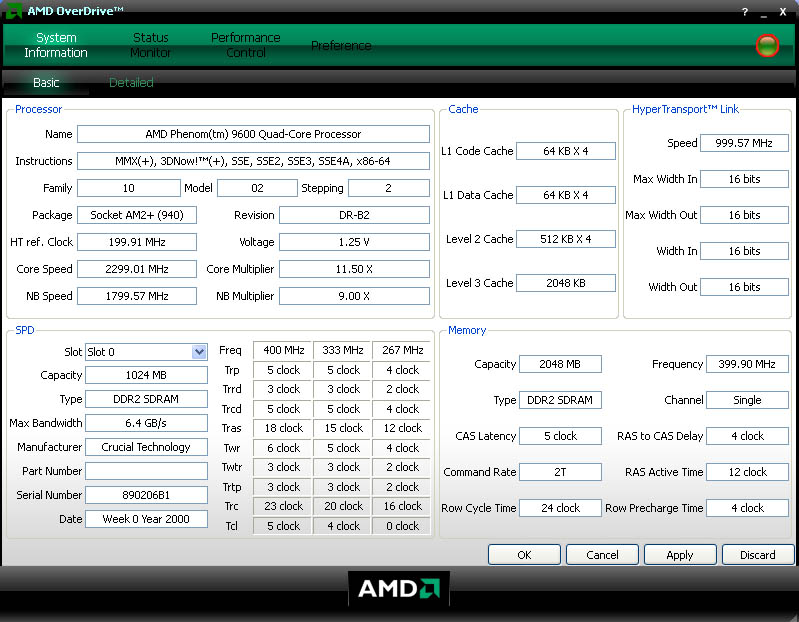Click the Max Width Out field
The image size is (799, 622).
(x=744, y=215)
